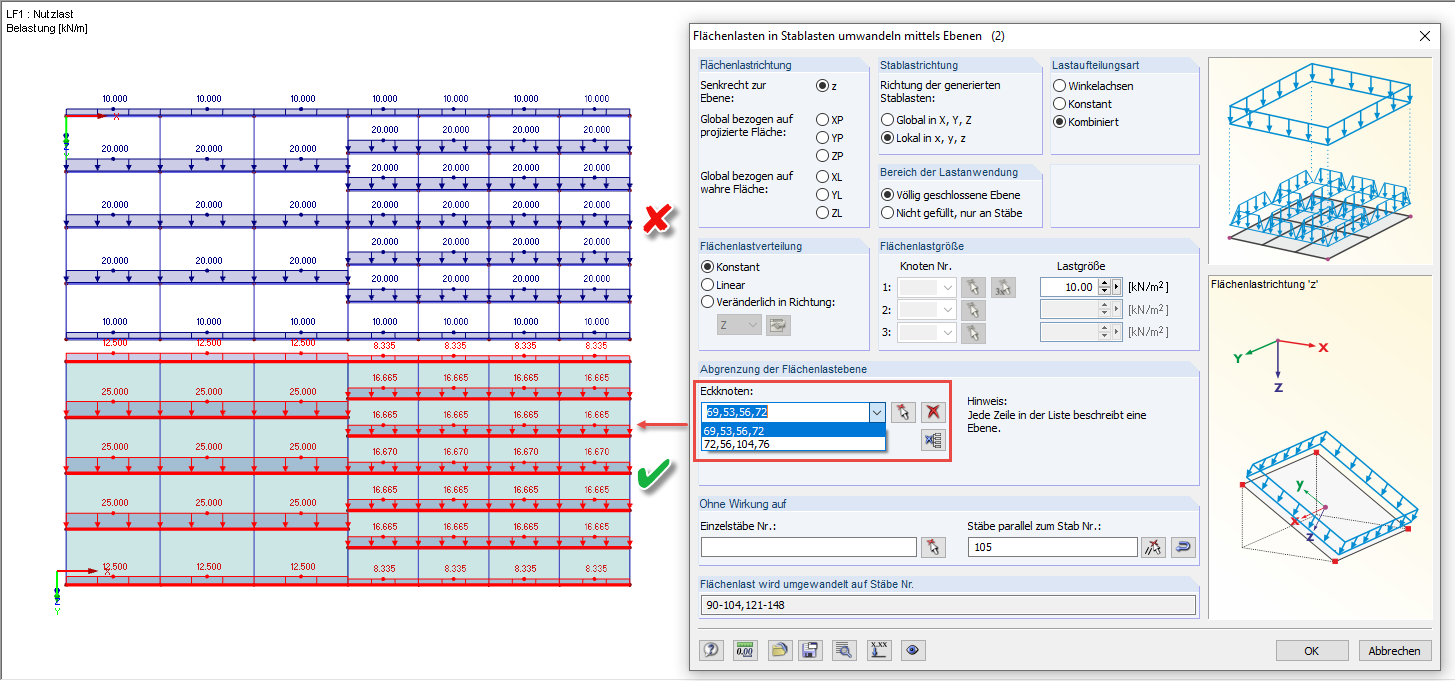Click the edit icon beside Z direction dropdown
The width and height of the screenshot is (1455, 681).
tap(777, 324)
